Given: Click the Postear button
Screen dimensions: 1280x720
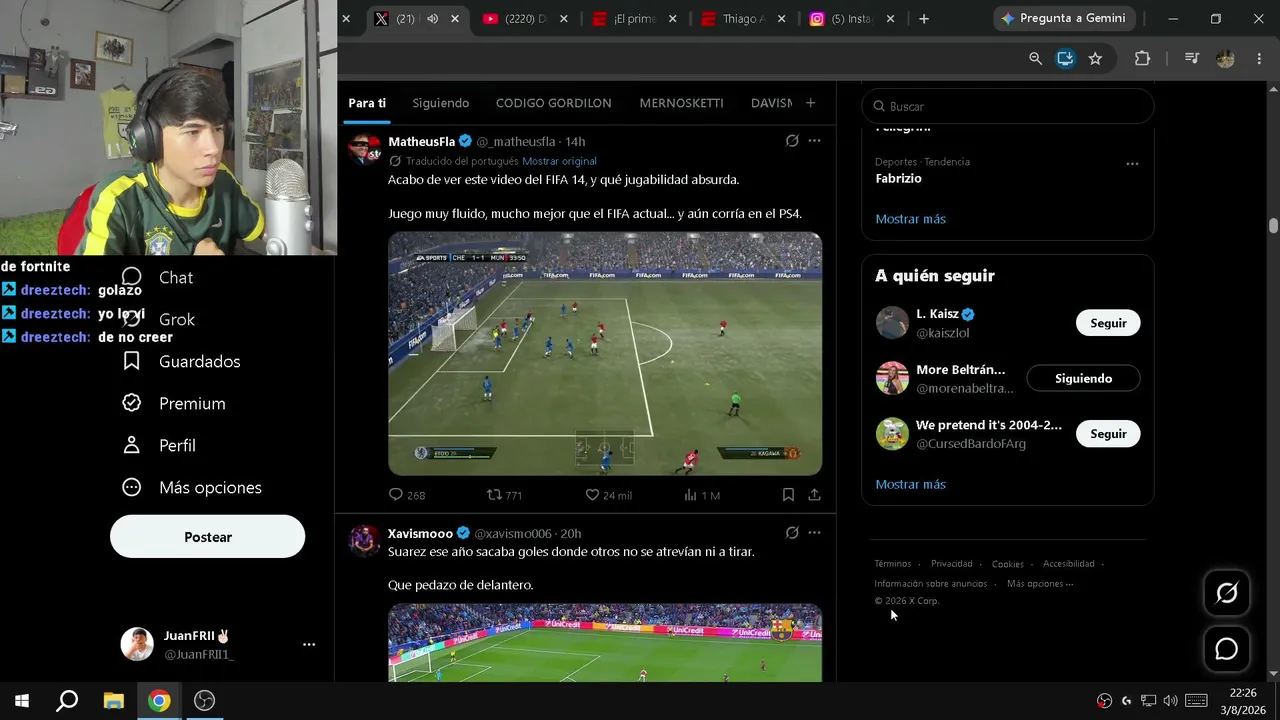Looking at the screenshot, I should coord(207,537).
